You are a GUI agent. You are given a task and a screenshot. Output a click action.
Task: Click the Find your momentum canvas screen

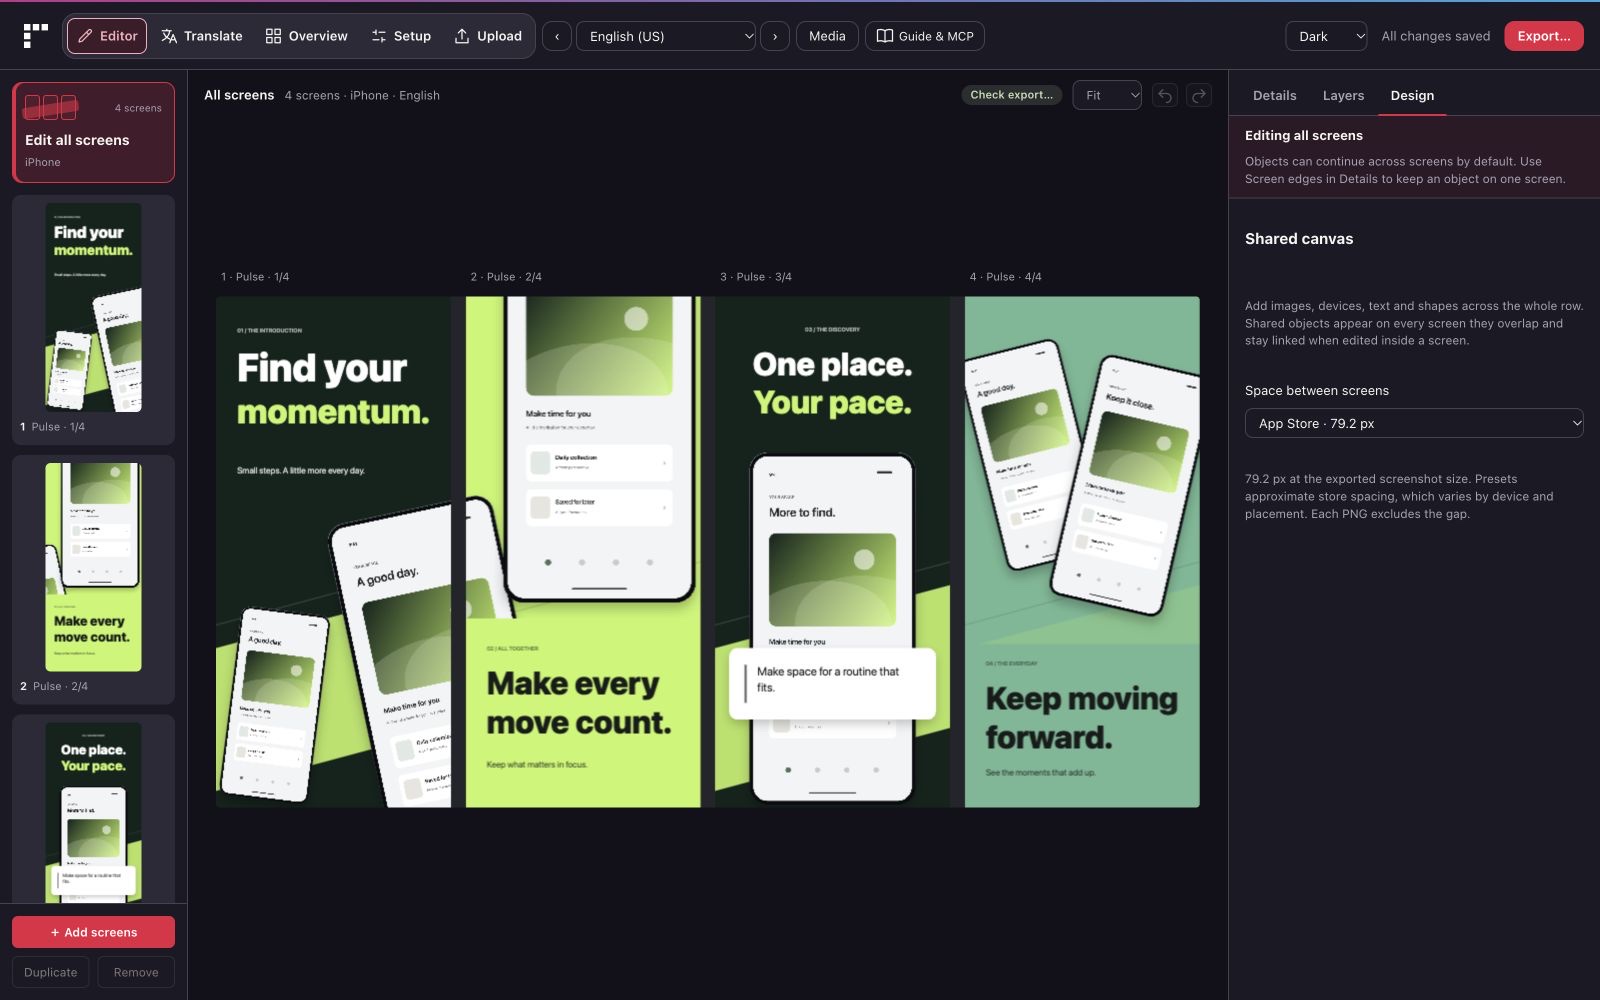point(333,552)
